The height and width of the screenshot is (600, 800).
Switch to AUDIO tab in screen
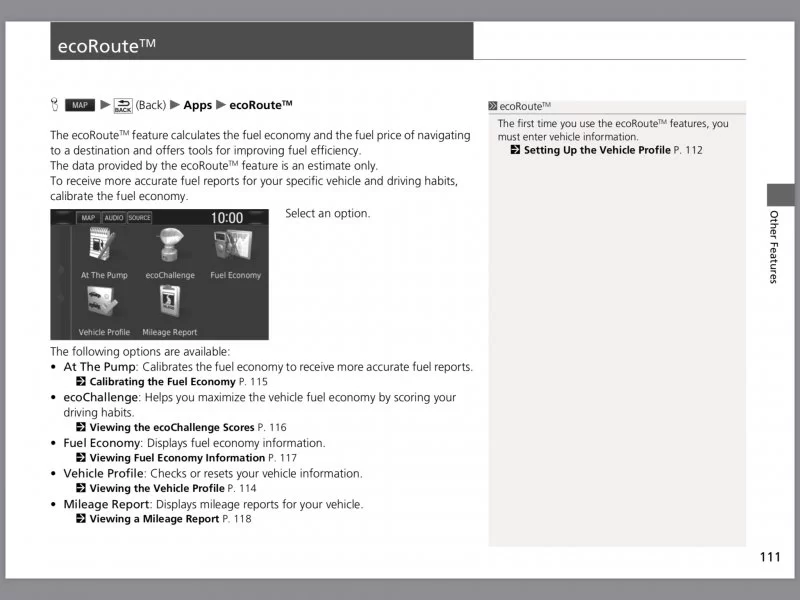point(114,218)
